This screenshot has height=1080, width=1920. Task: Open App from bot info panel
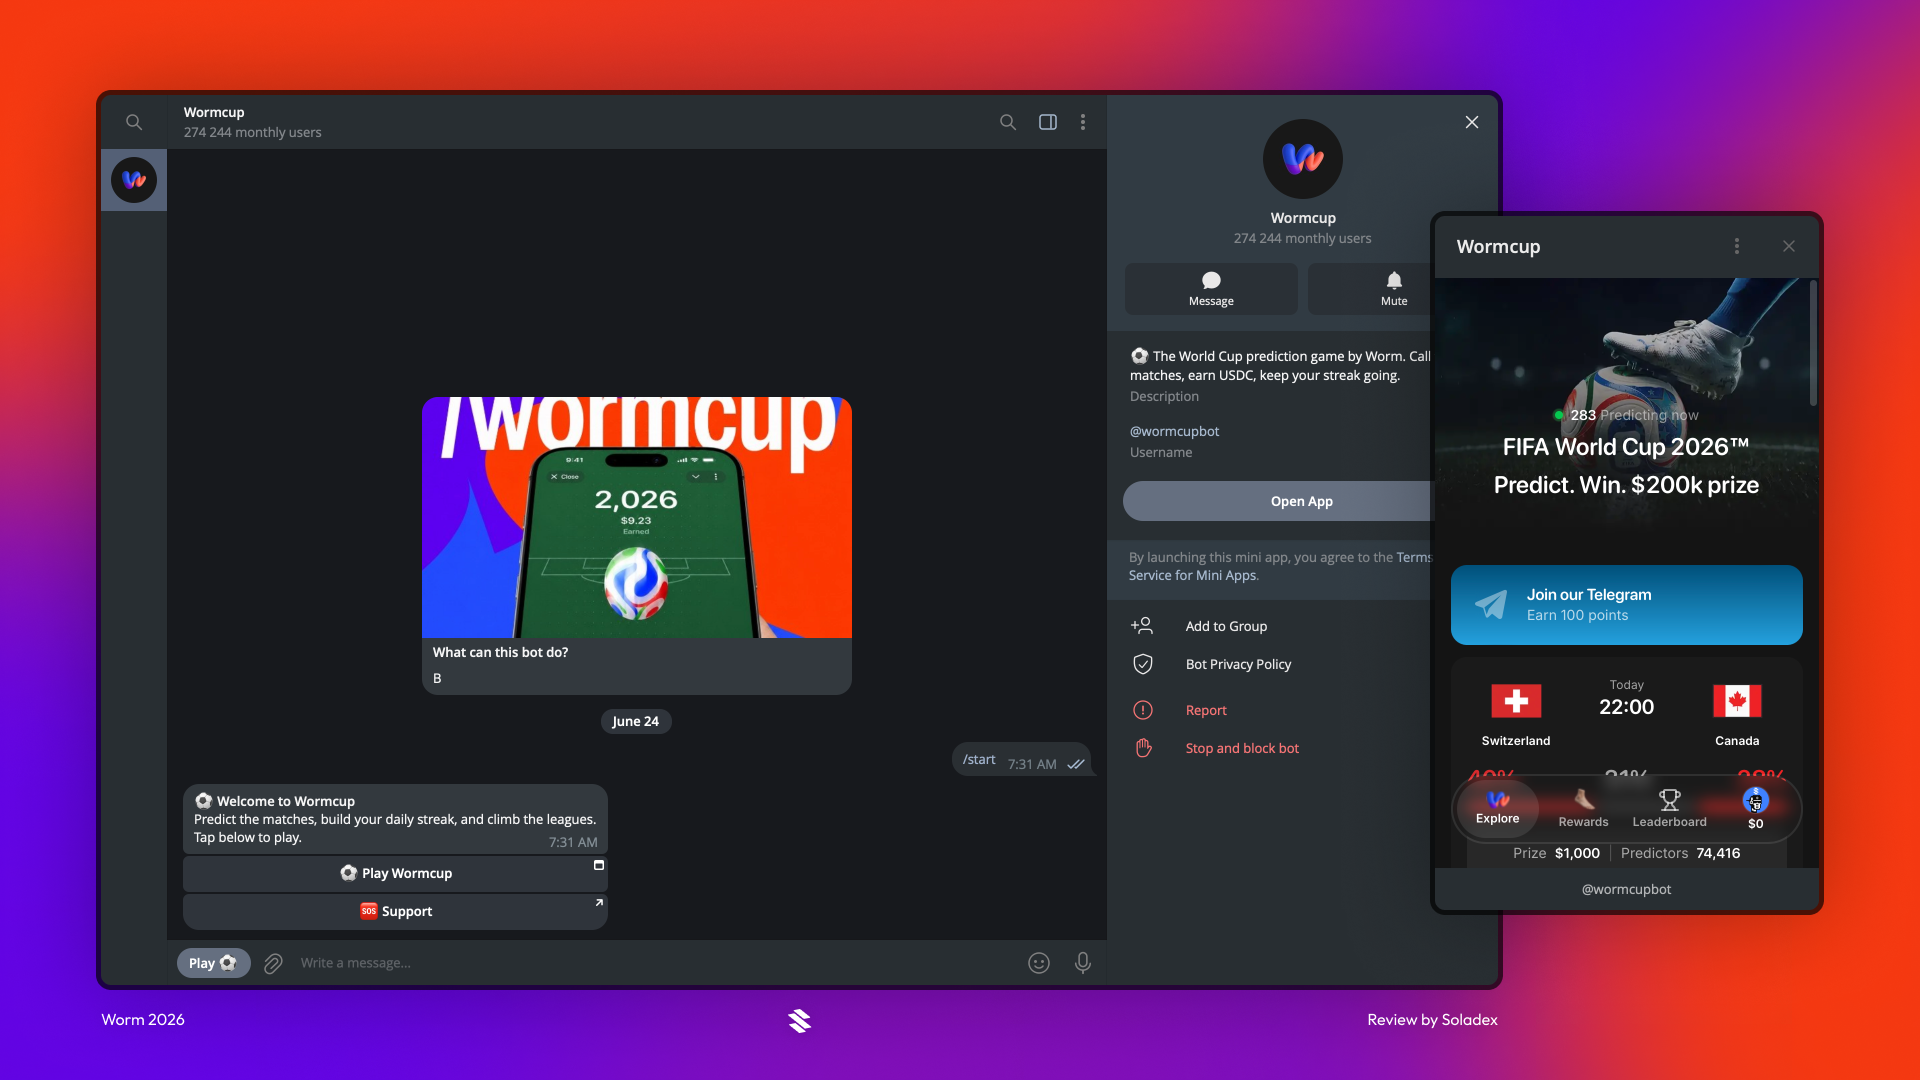(x=1279, y=501)
